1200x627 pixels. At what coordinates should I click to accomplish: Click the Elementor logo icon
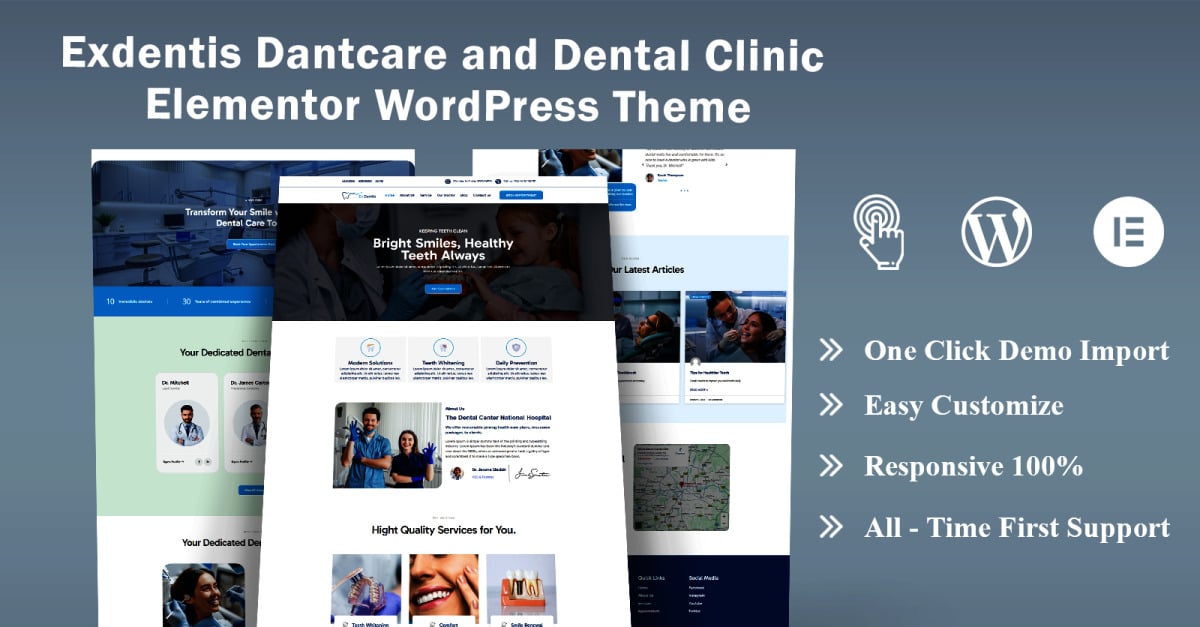click(1128, 231)
